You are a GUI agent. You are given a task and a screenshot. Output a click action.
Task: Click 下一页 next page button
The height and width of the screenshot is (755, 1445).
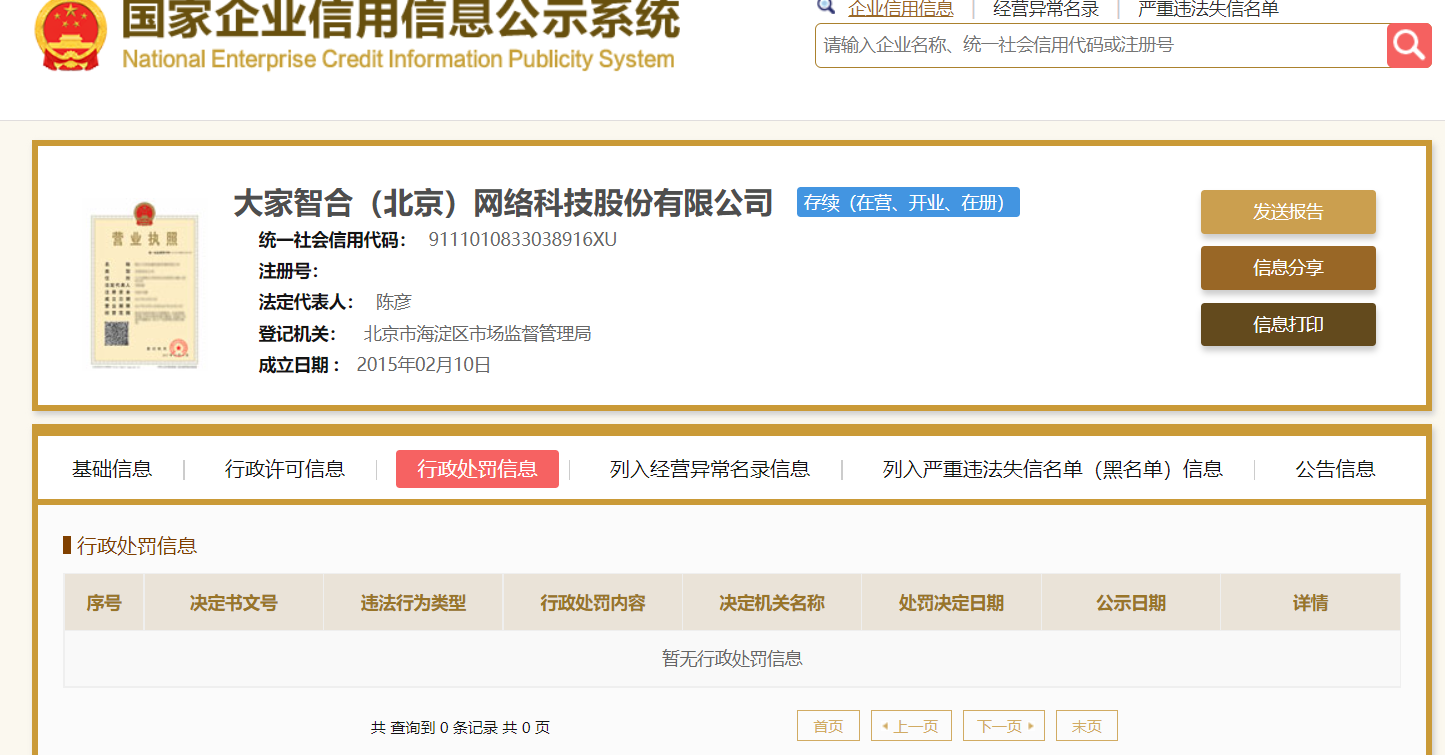coord(1004,726)
